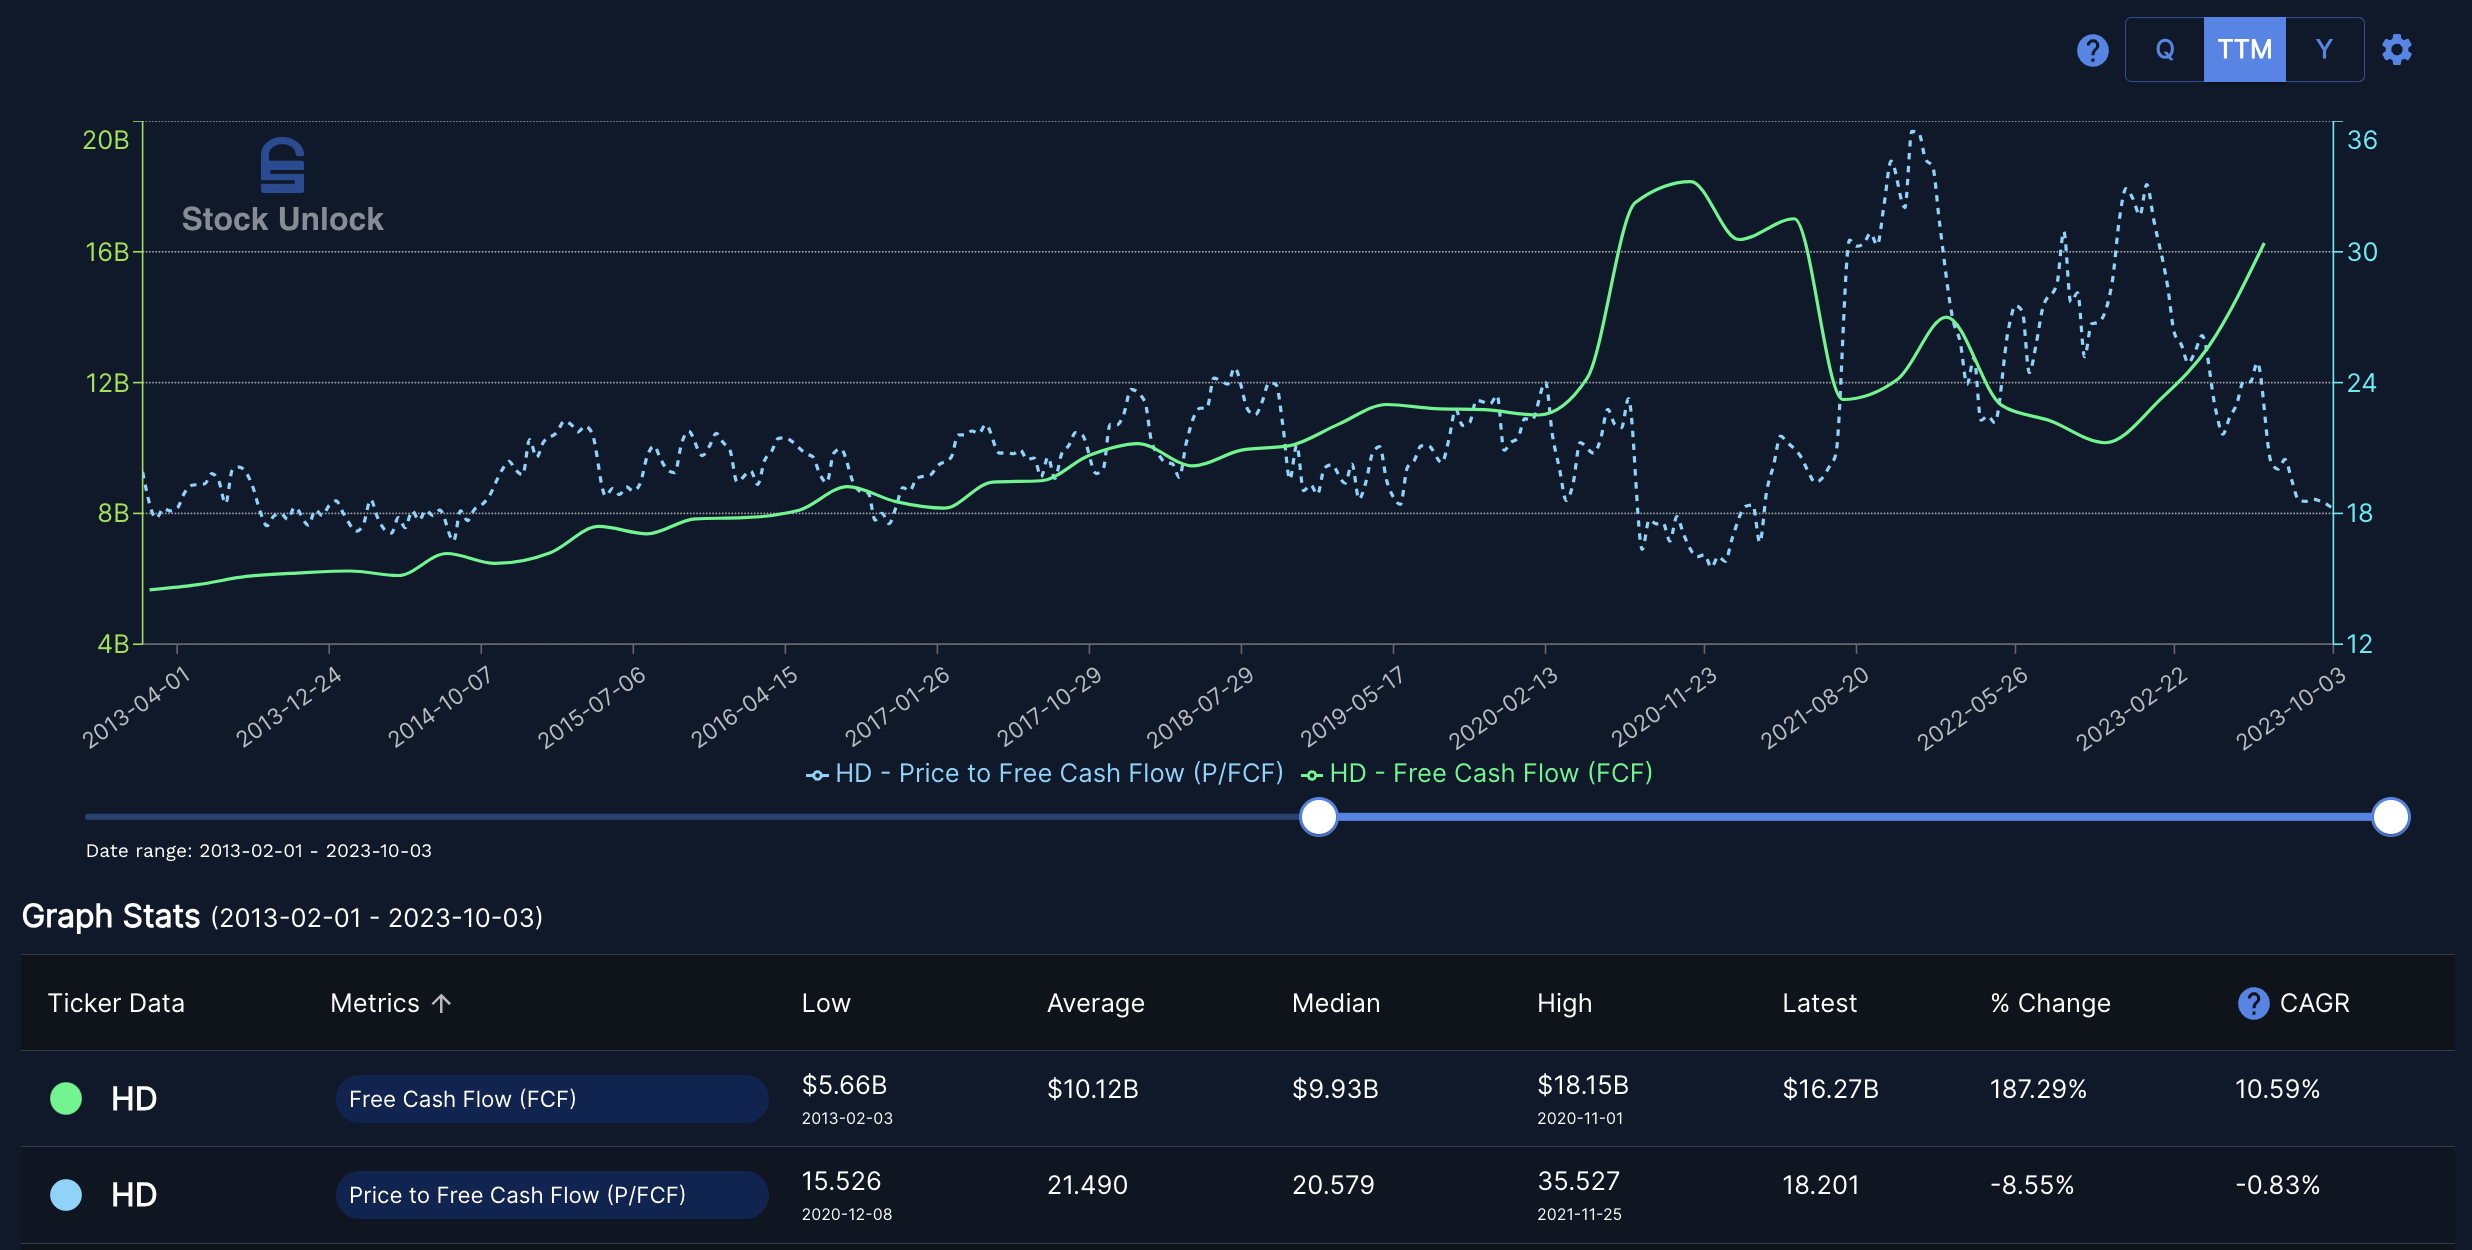The width and height of the screenshot is (2472, 1250).
Task: Click the 36 right axis label
Action: tap(2362, 140)
